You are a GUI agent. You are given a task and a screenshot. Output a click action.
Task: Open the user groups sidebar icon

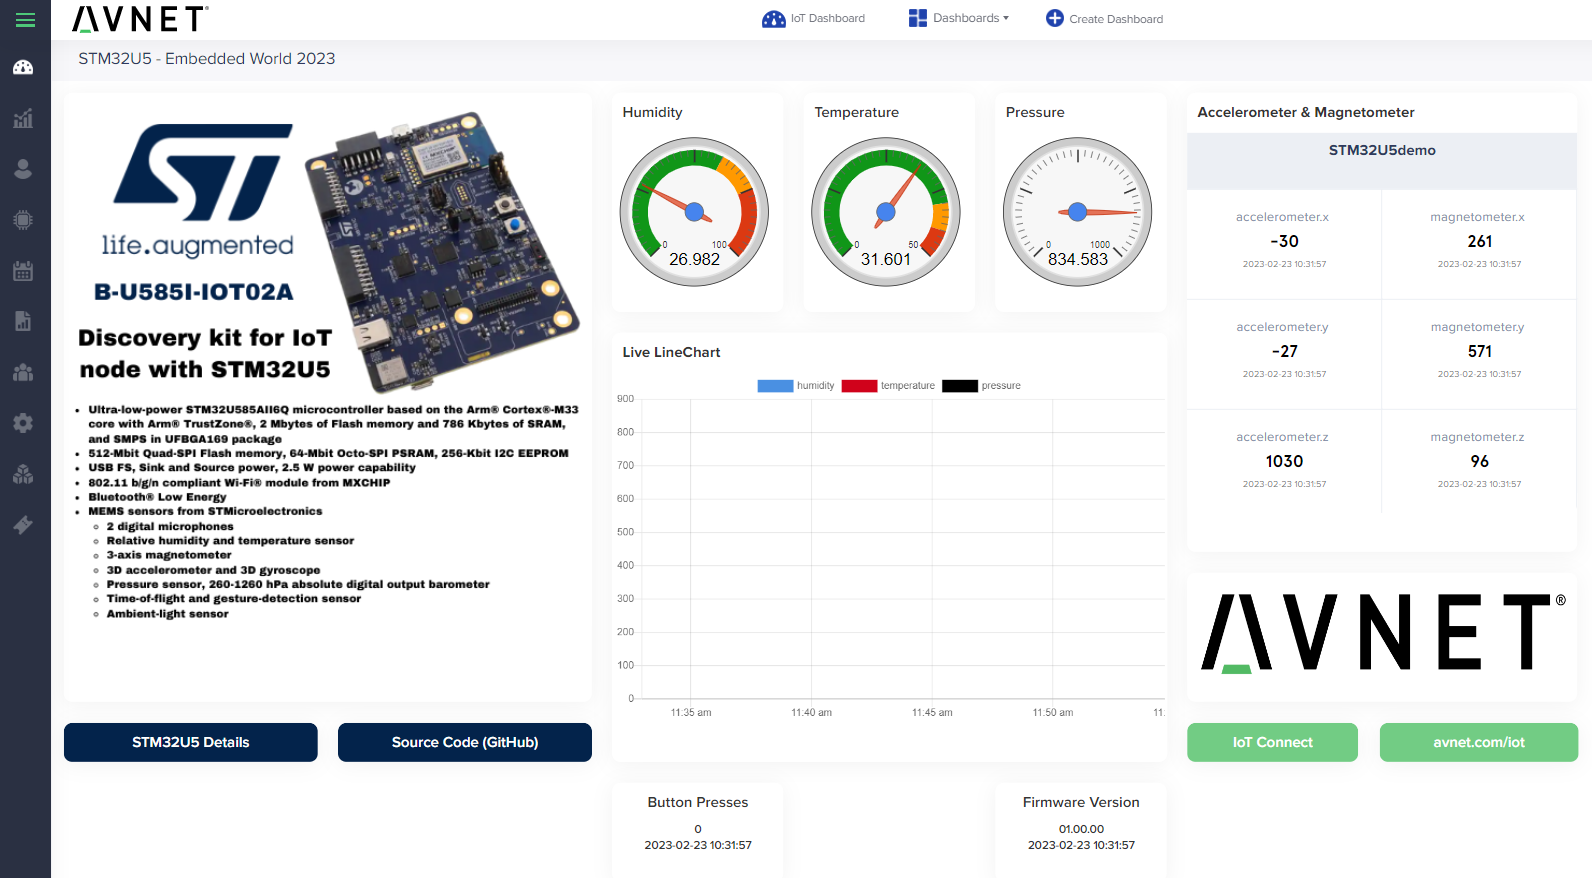pos(23,372)
